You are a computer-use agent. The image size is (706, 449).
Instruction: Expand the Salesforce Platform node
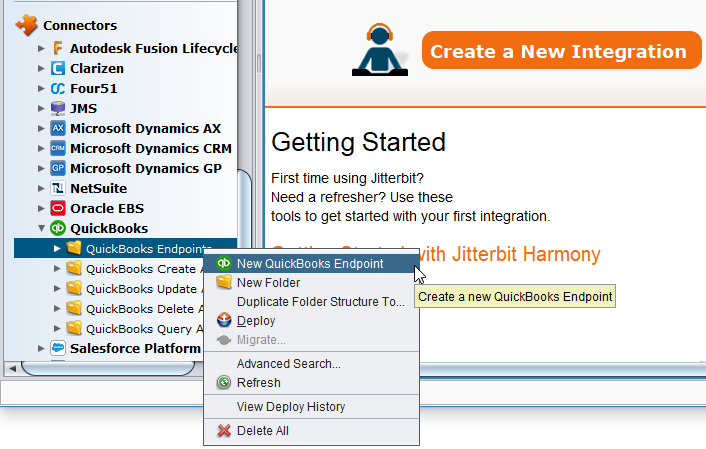pos(41,348)
